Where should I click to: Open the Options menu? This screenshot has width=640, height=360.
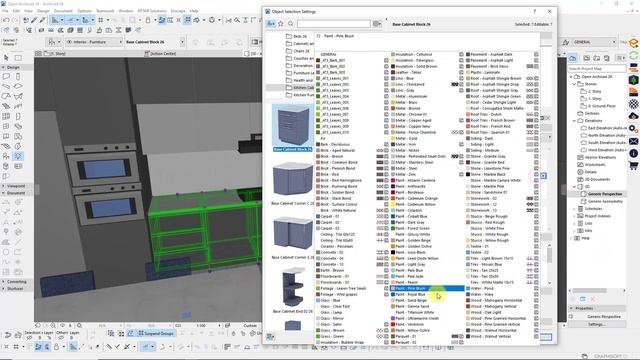84,11
